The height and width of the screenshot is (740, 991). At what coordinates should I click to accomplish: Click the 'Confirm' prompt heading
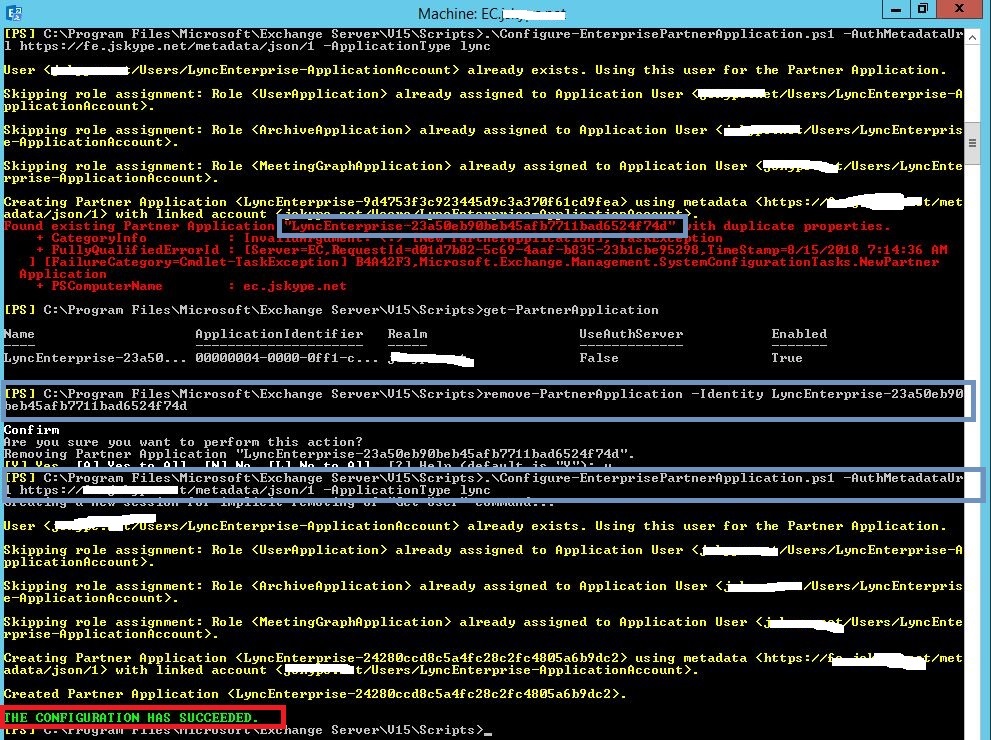point(32,430)
